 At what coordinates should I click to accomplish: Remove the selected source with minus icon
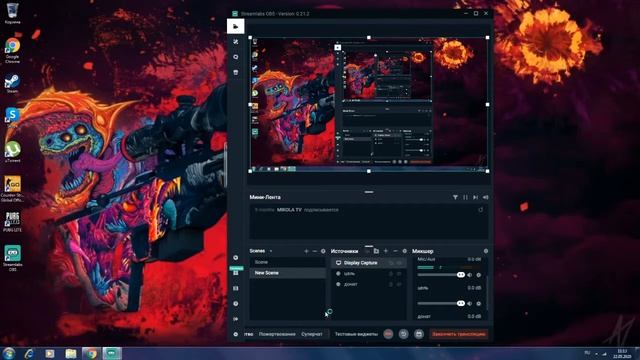tap(395, 251)
